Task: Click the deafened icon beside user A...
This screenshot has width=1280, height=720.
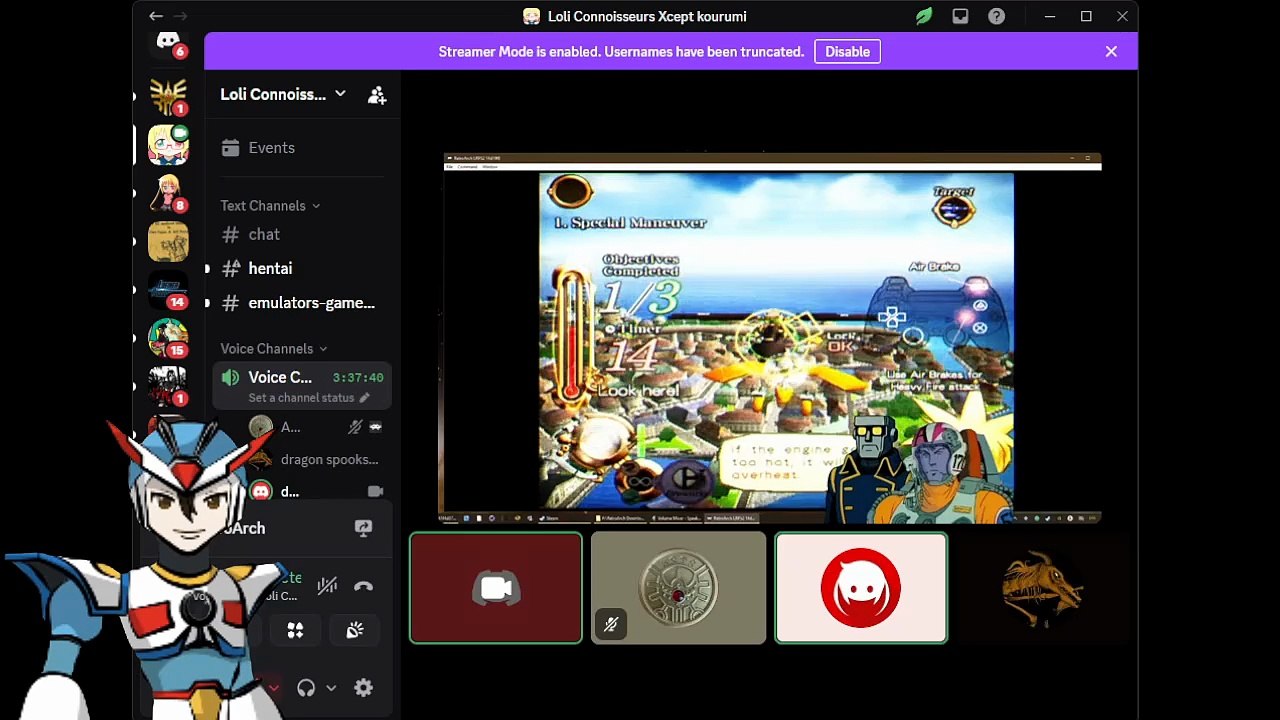Action: point(375,427)
